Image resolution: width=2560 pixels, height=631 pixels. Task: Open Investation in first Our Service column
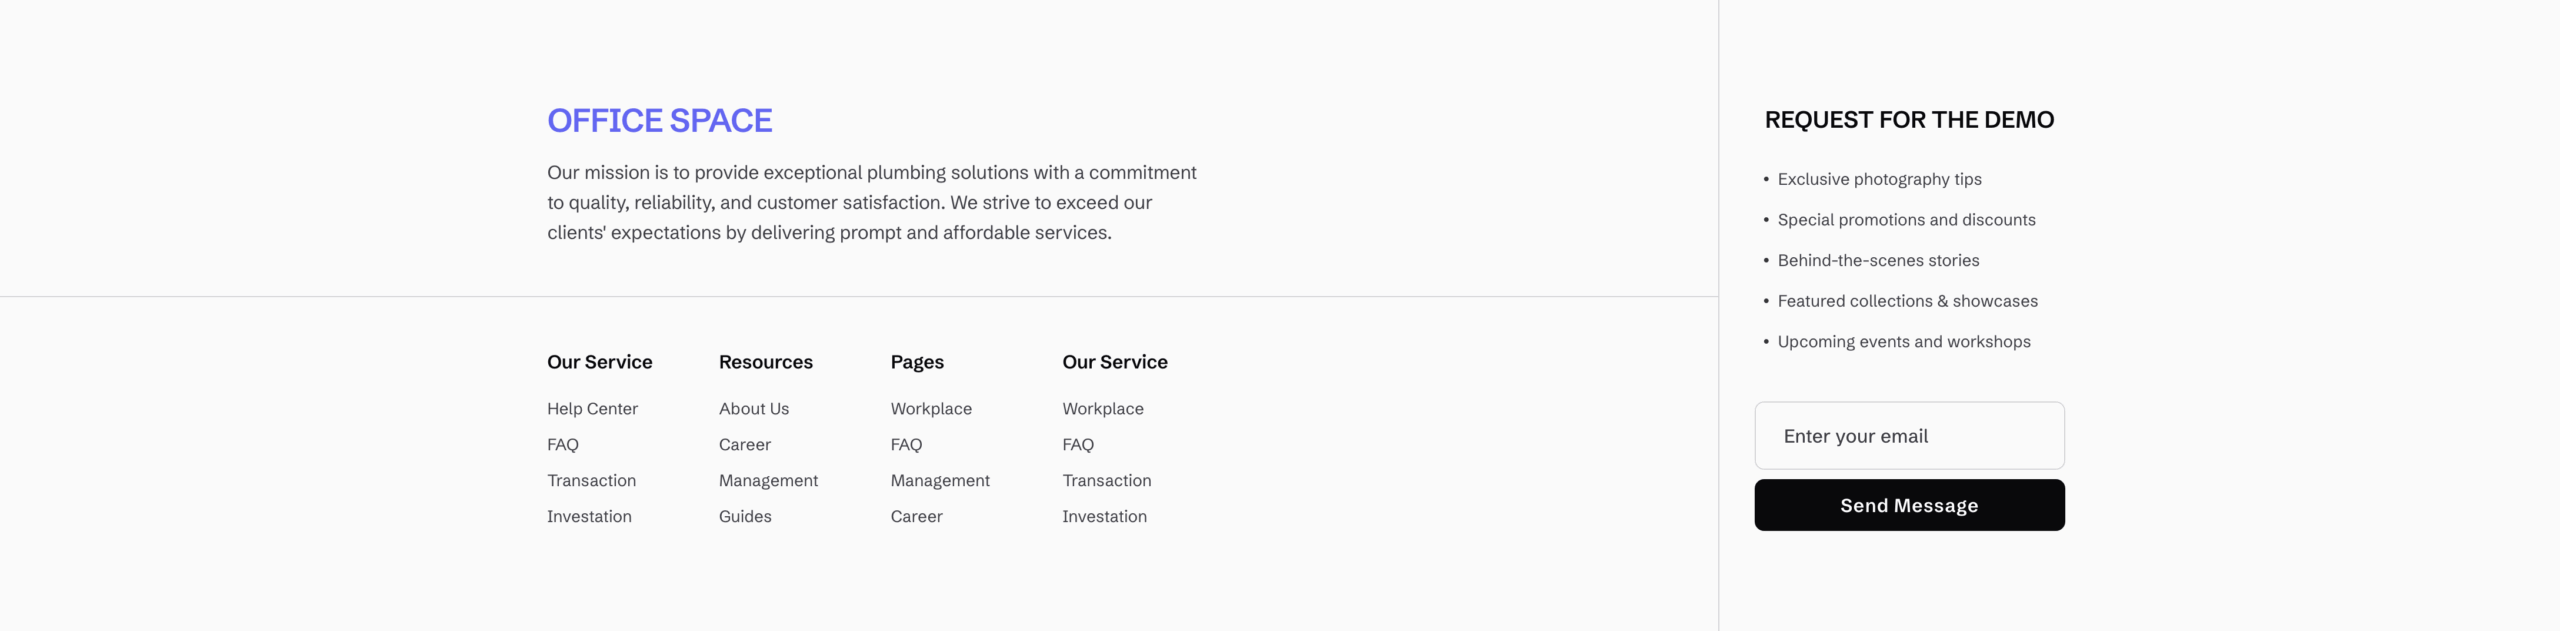(x=589, y=517)
